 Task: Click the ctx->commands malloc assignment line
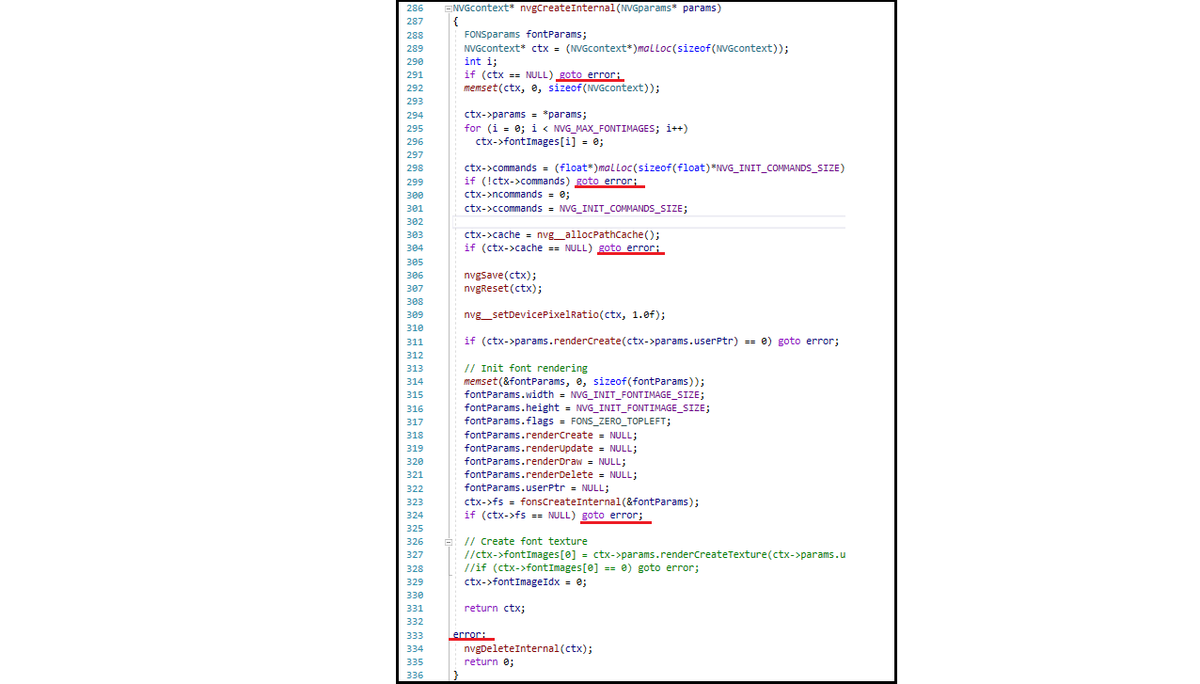click(654, 168)
